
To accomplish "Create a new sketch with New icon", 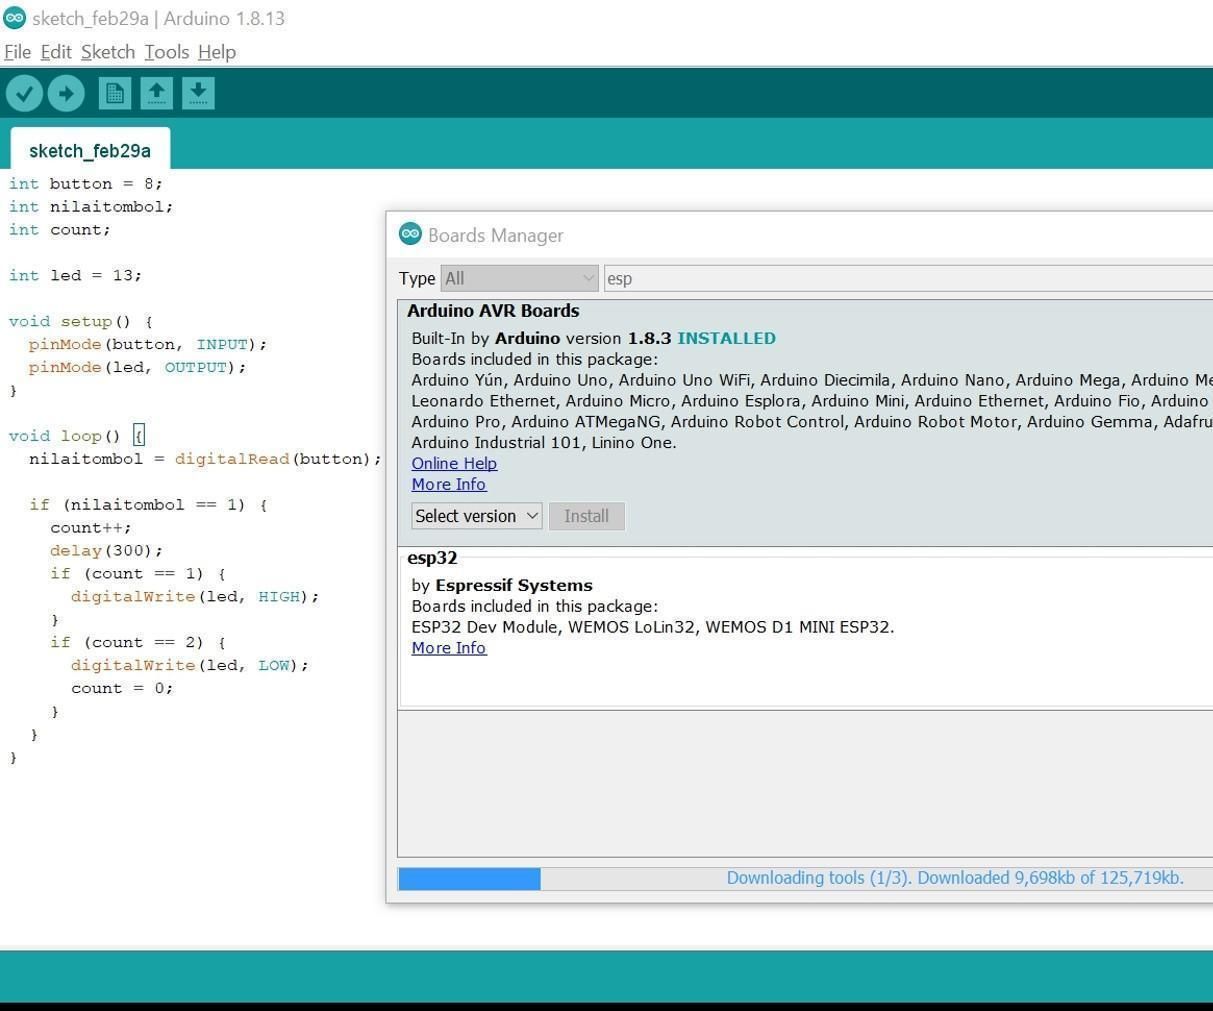I will [x=114, y=94].
